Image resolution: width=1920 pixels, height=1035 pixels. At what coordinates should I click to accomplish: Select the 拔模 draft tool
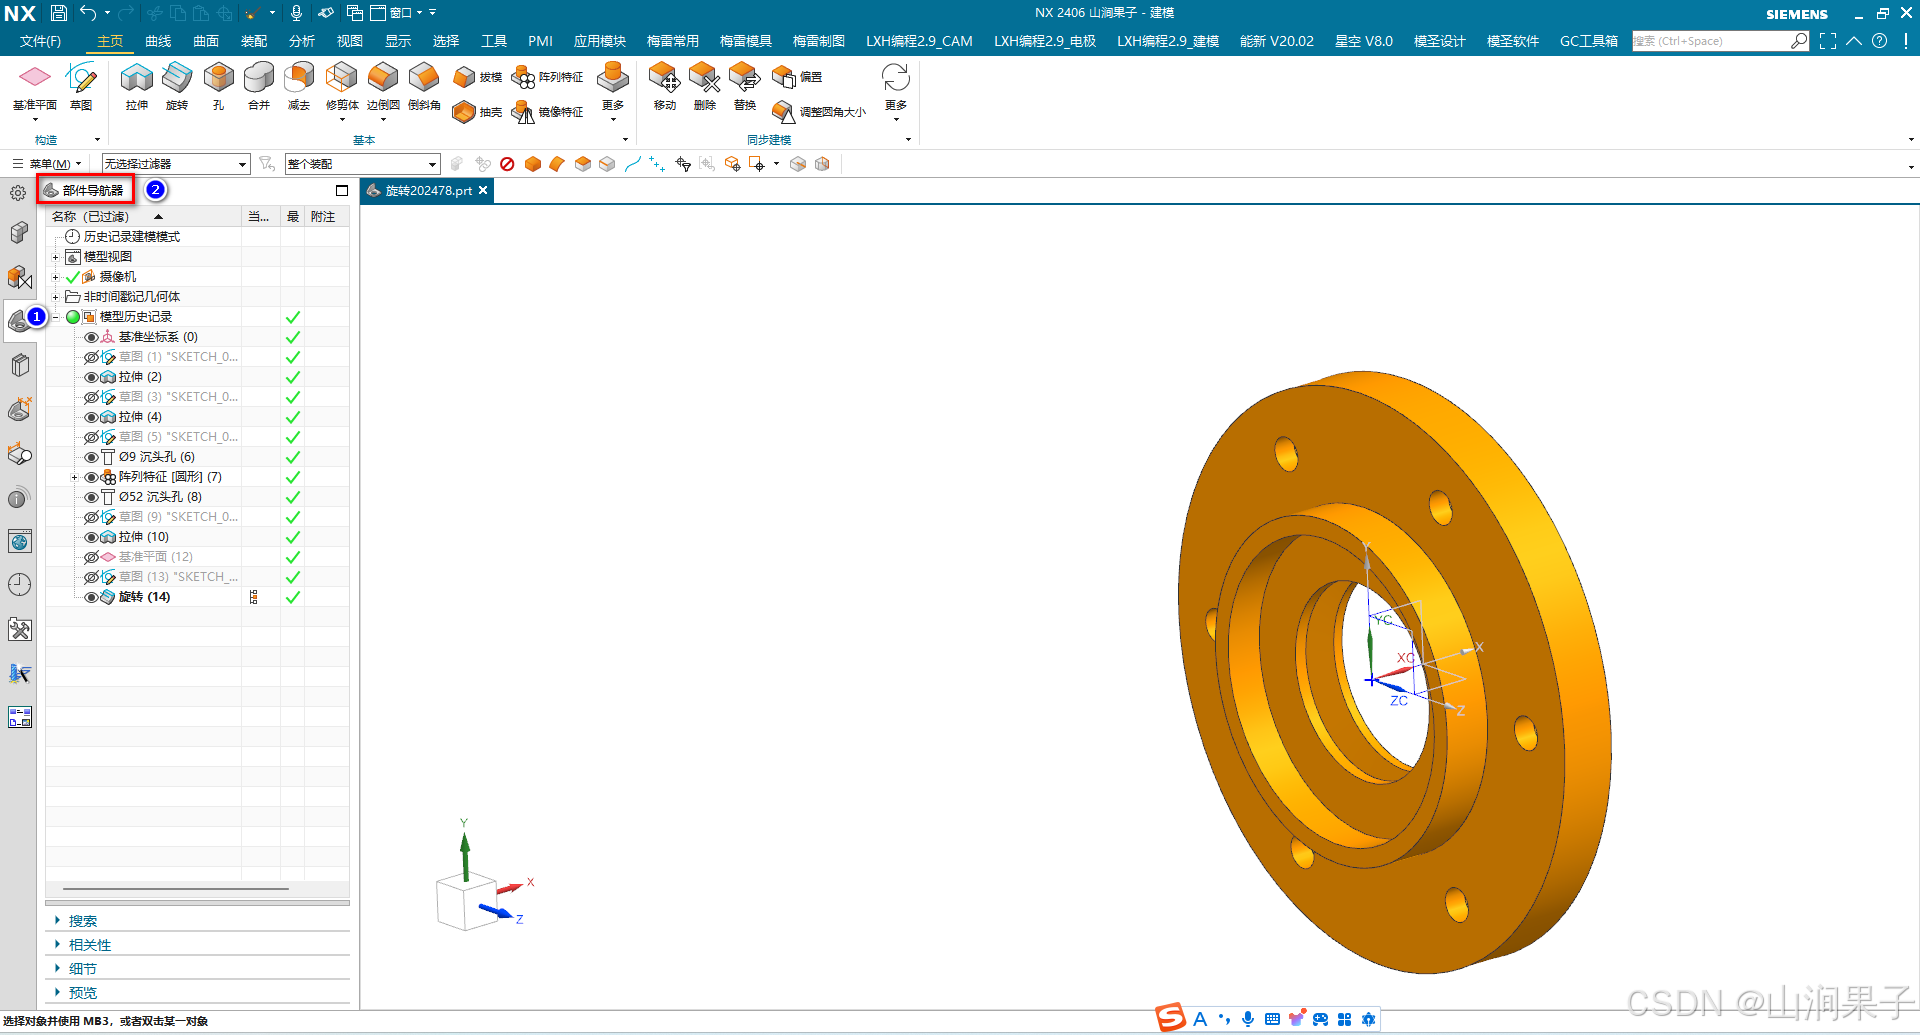pos(477,77)
